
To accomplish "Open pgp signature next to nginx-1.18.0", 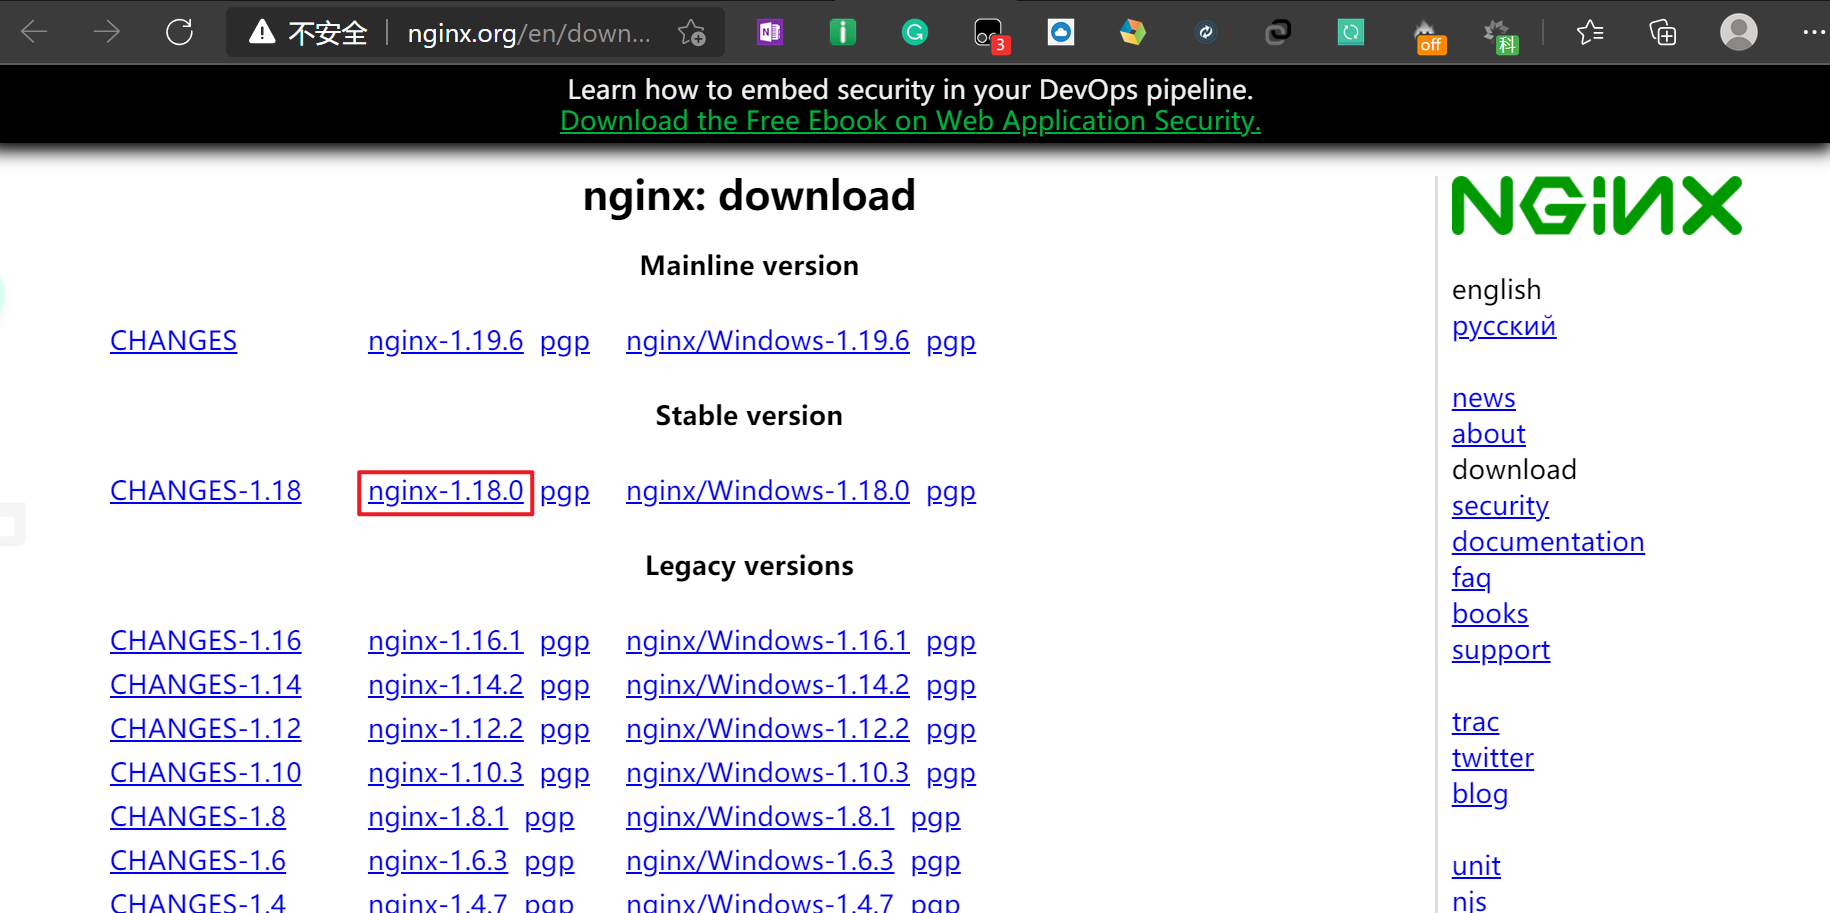I will pyautogui.click(x=565, y=493).
